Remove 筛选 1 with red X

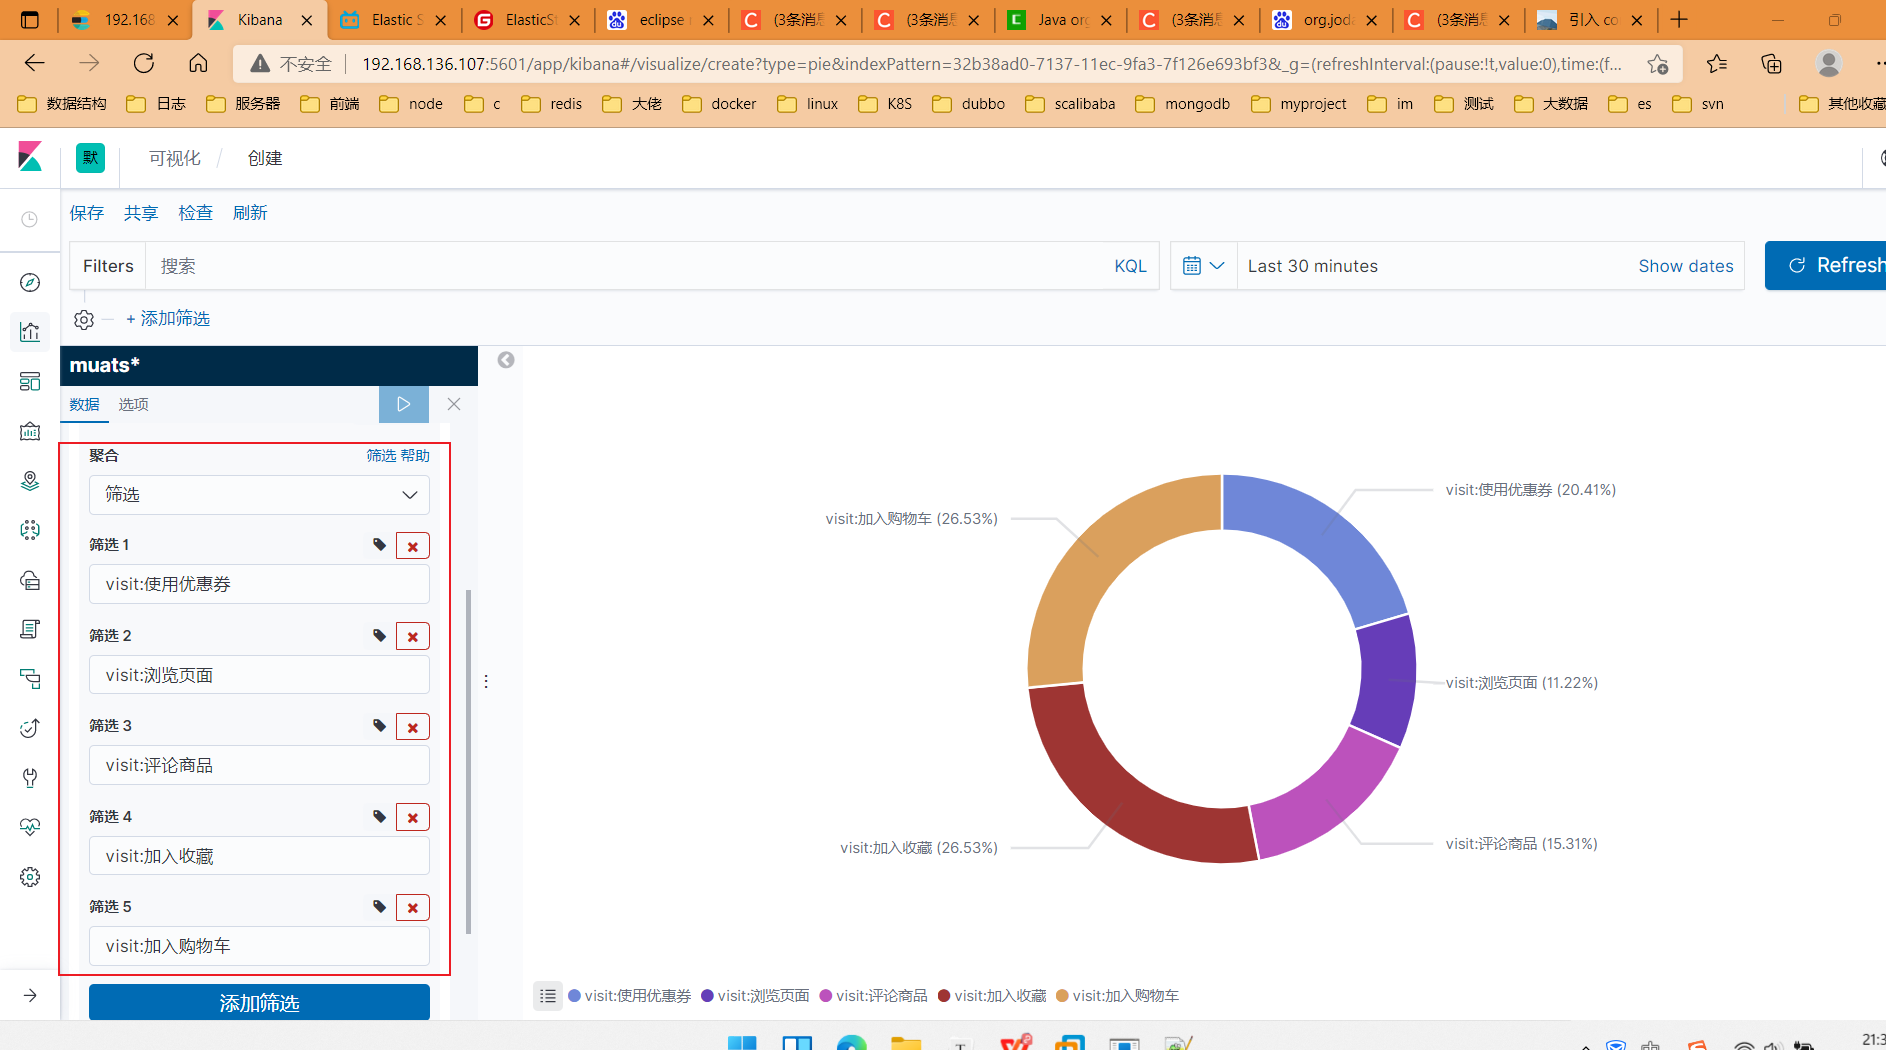[x=413, y=546]
